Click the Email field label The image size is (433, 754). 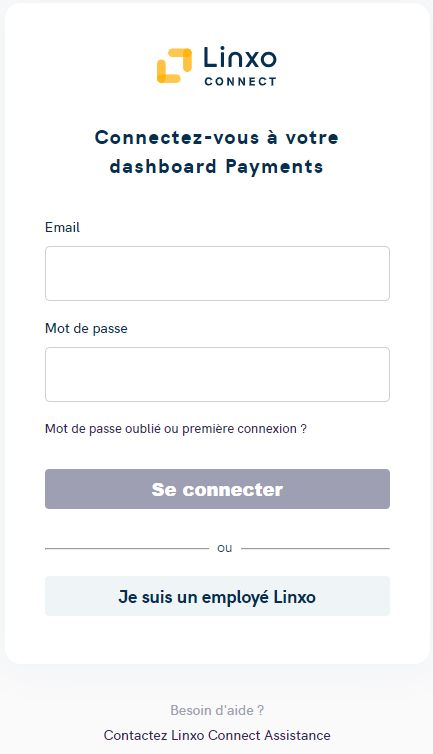[63, 227]
